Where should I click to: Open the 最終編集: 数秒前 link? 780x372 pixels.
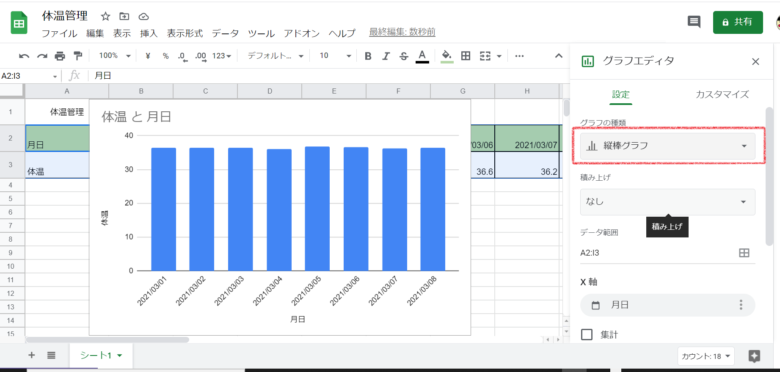point(402,32)
